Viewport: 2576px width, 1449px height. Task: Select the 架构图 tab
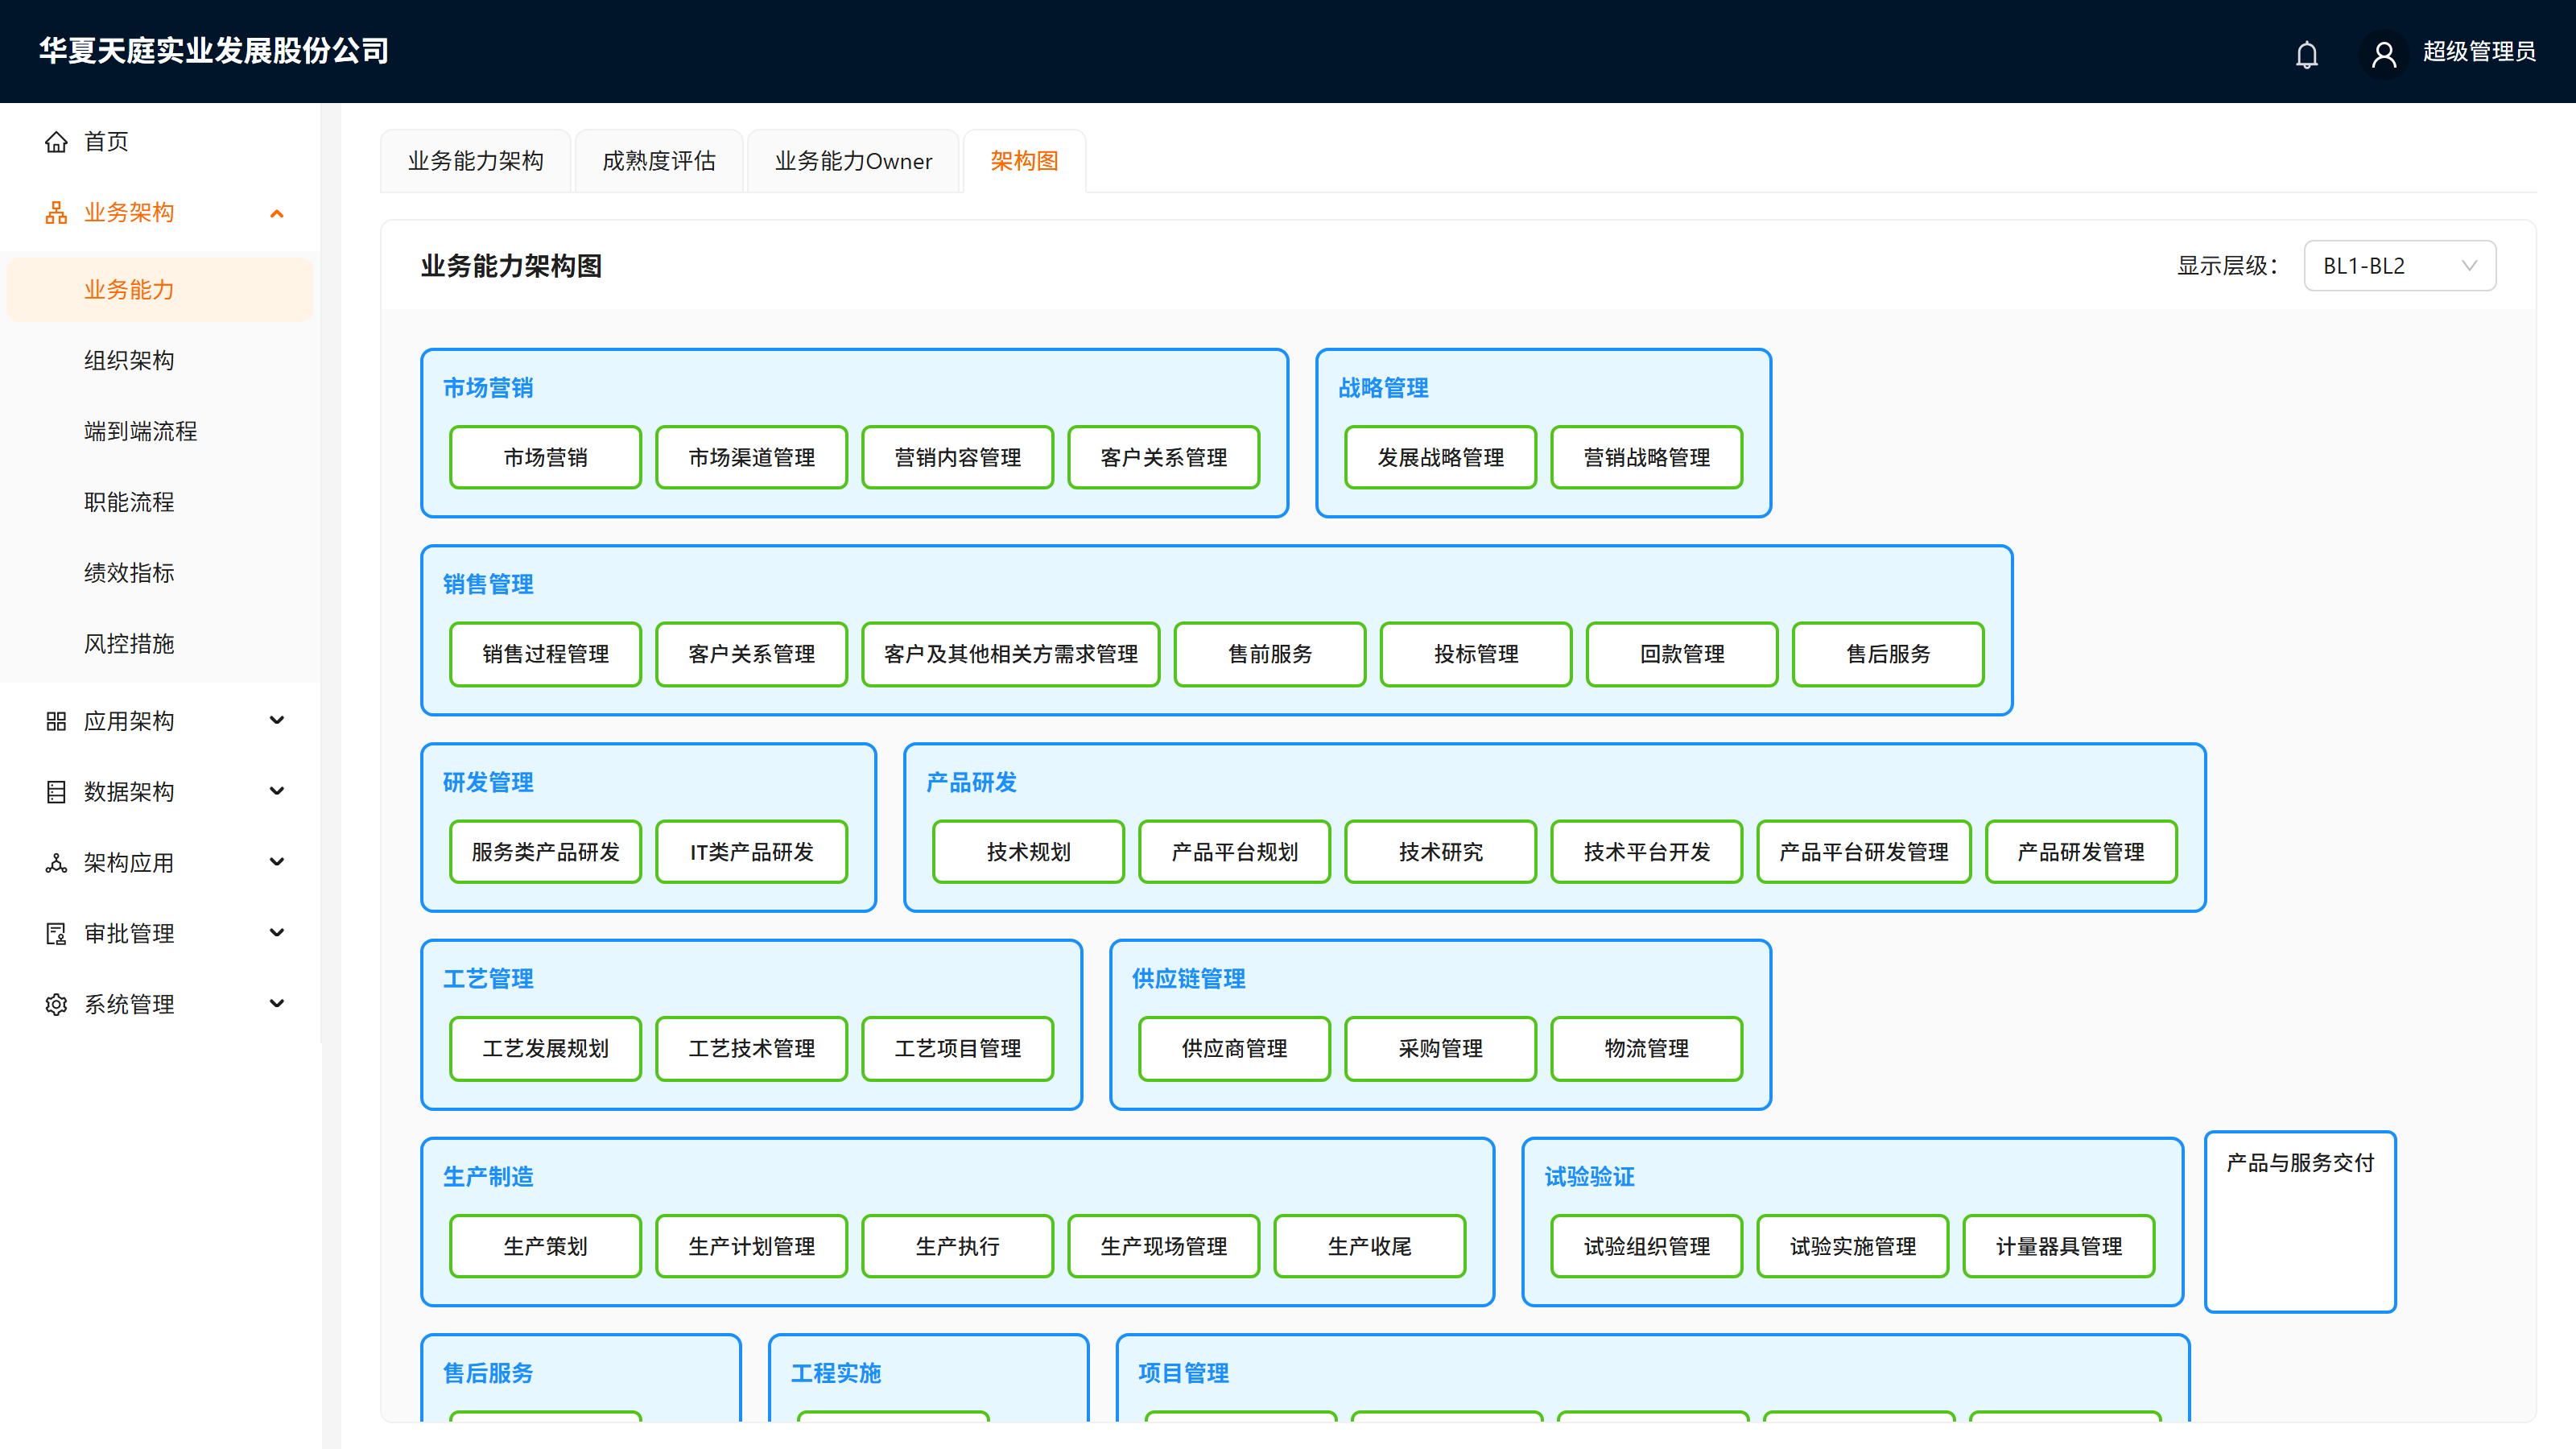tap(1024, 161)
